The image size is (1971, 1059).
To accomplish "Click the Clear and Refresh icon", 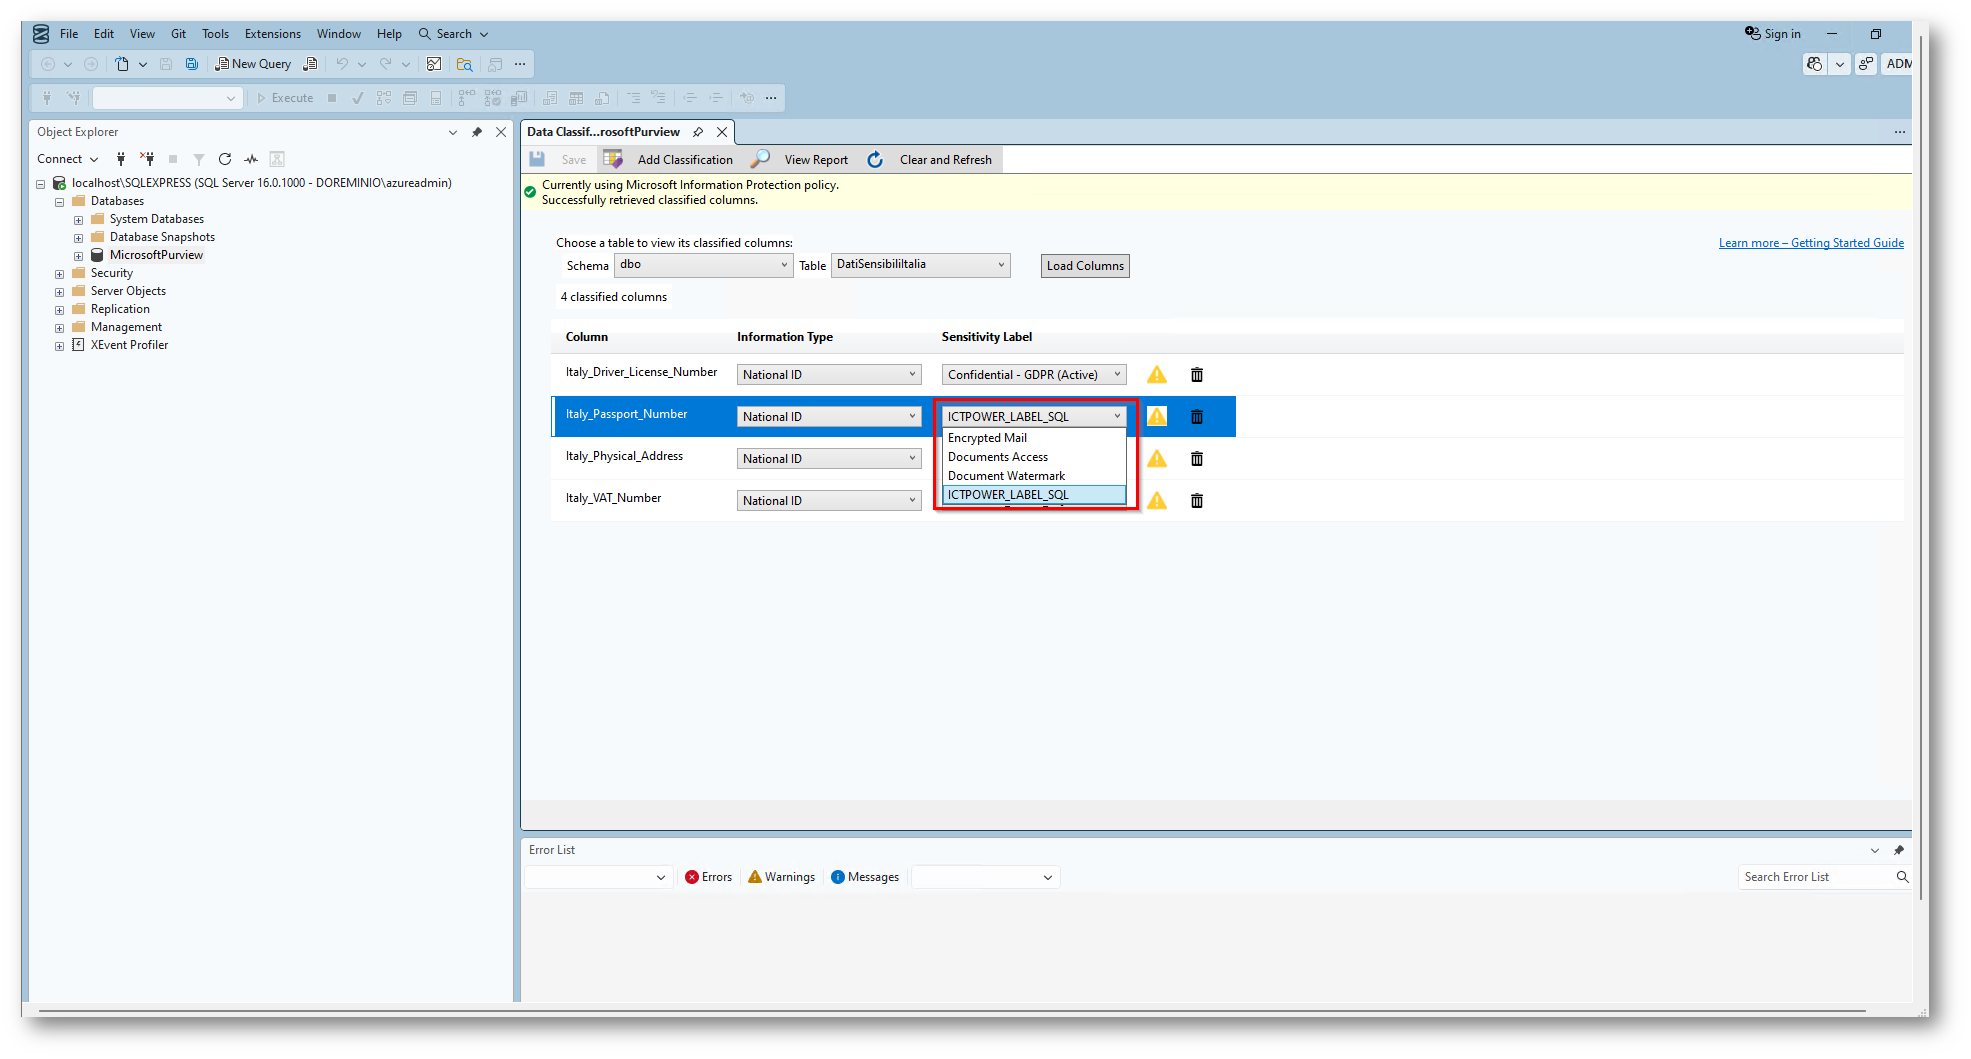I will [x=875, y=160].
